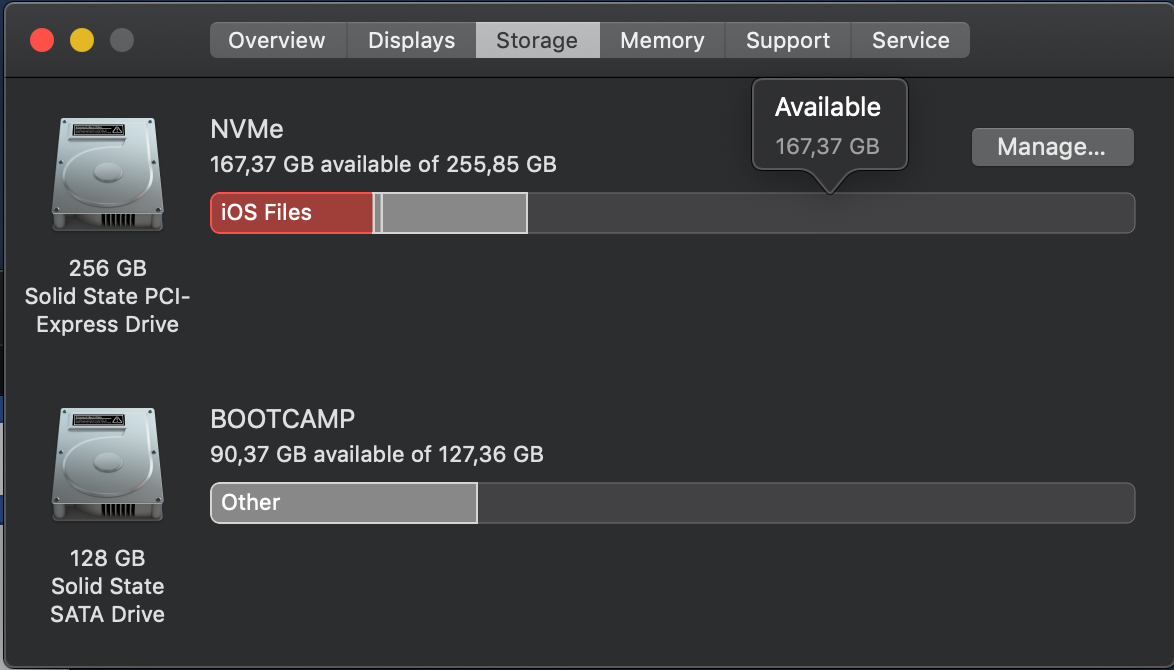
Task: Click the NVMe drive icon
Action: coord(107,174)
